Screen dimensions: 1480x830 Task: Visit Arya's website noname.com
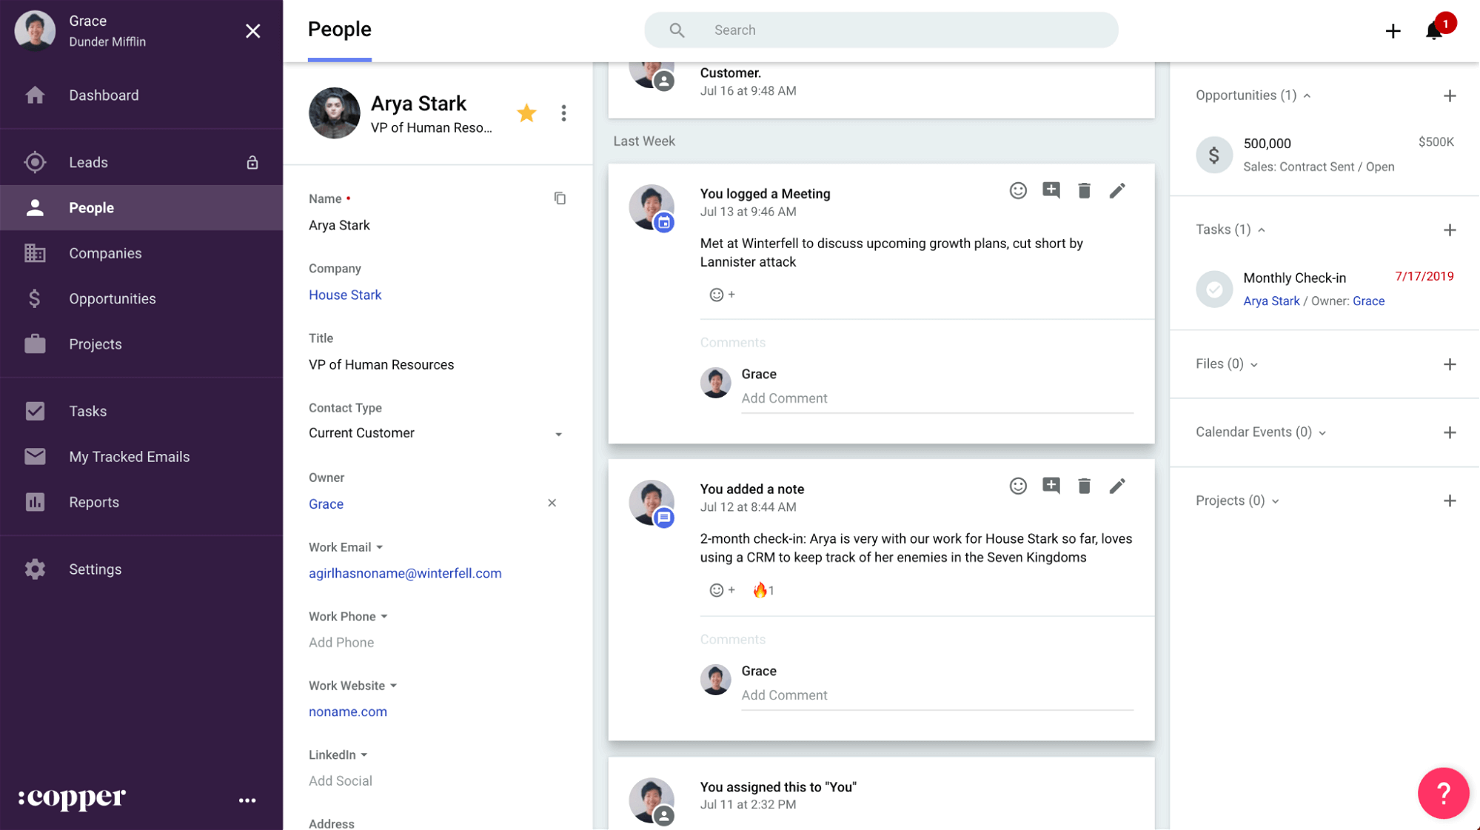pyautogui.click(x=347, y=711)
